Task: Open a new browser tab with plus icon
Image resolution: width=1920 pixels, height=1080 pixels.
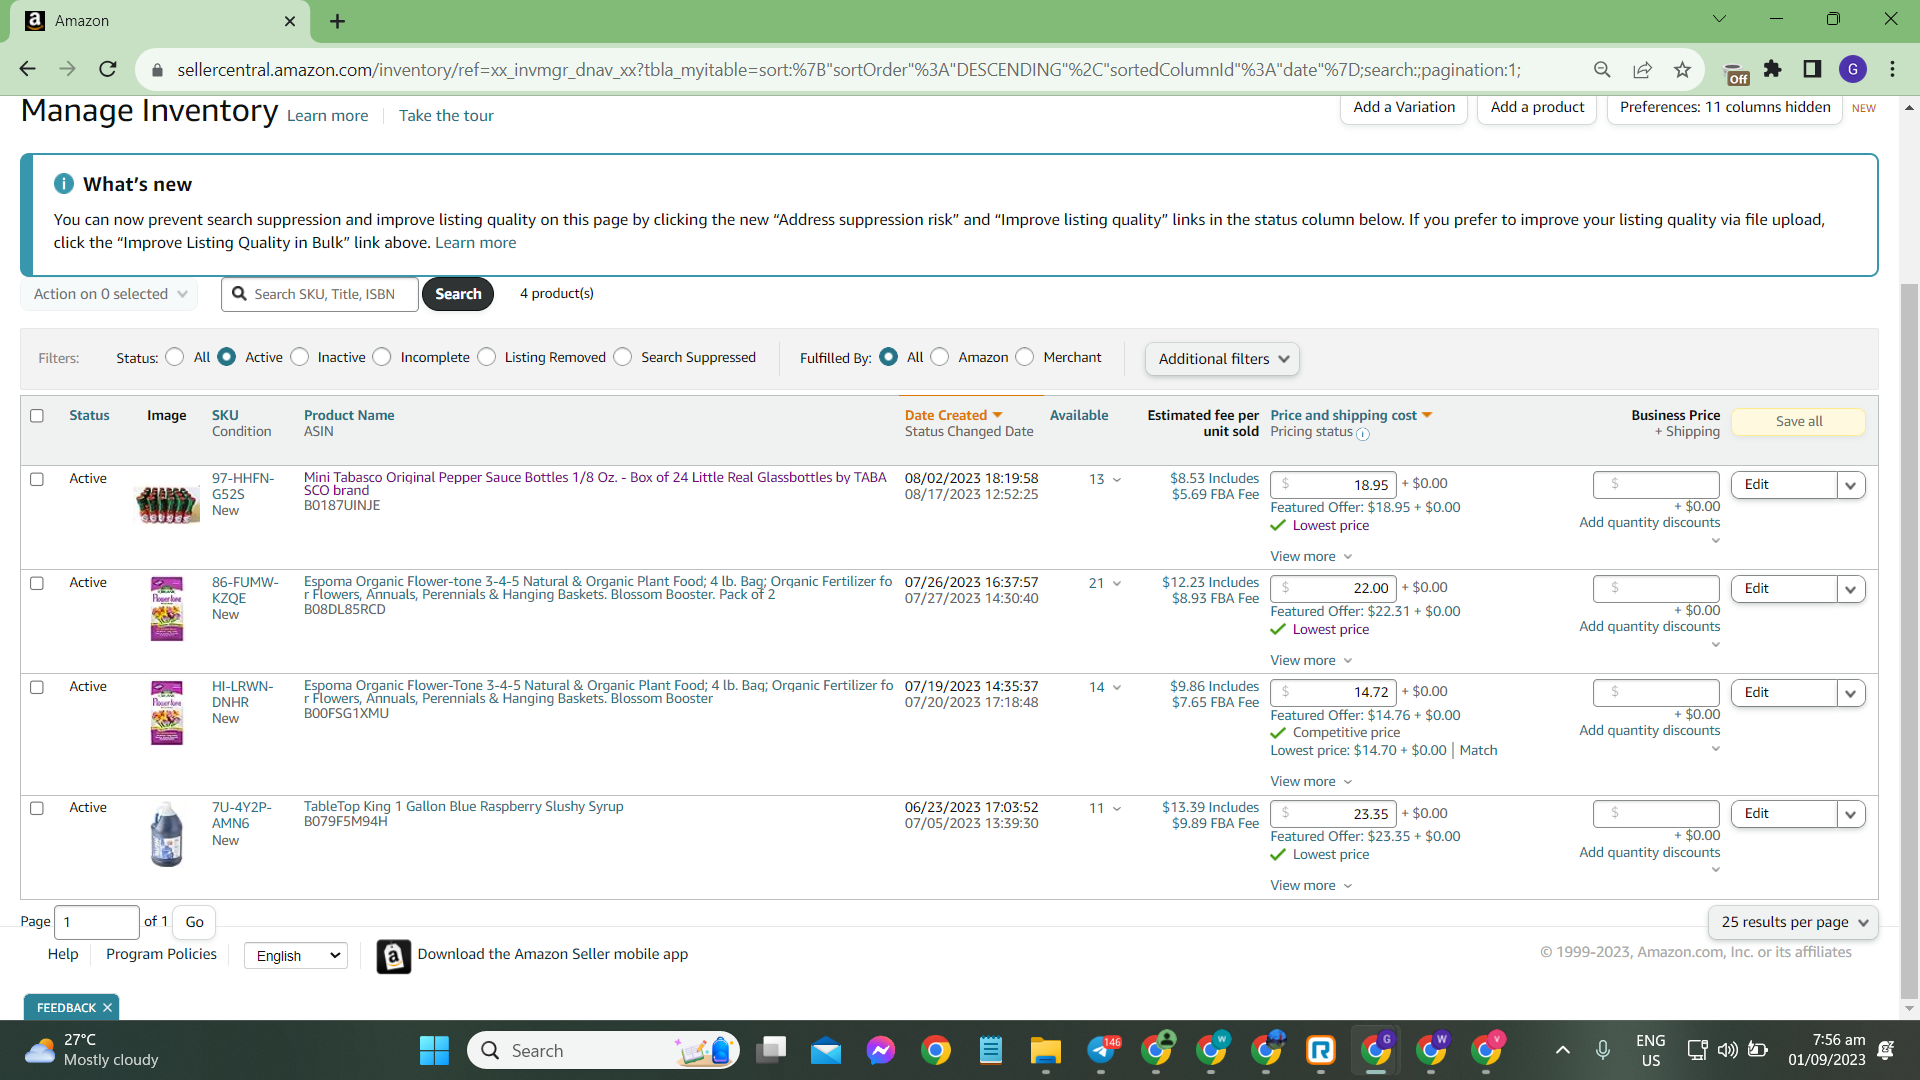Action: click(337, 21)
